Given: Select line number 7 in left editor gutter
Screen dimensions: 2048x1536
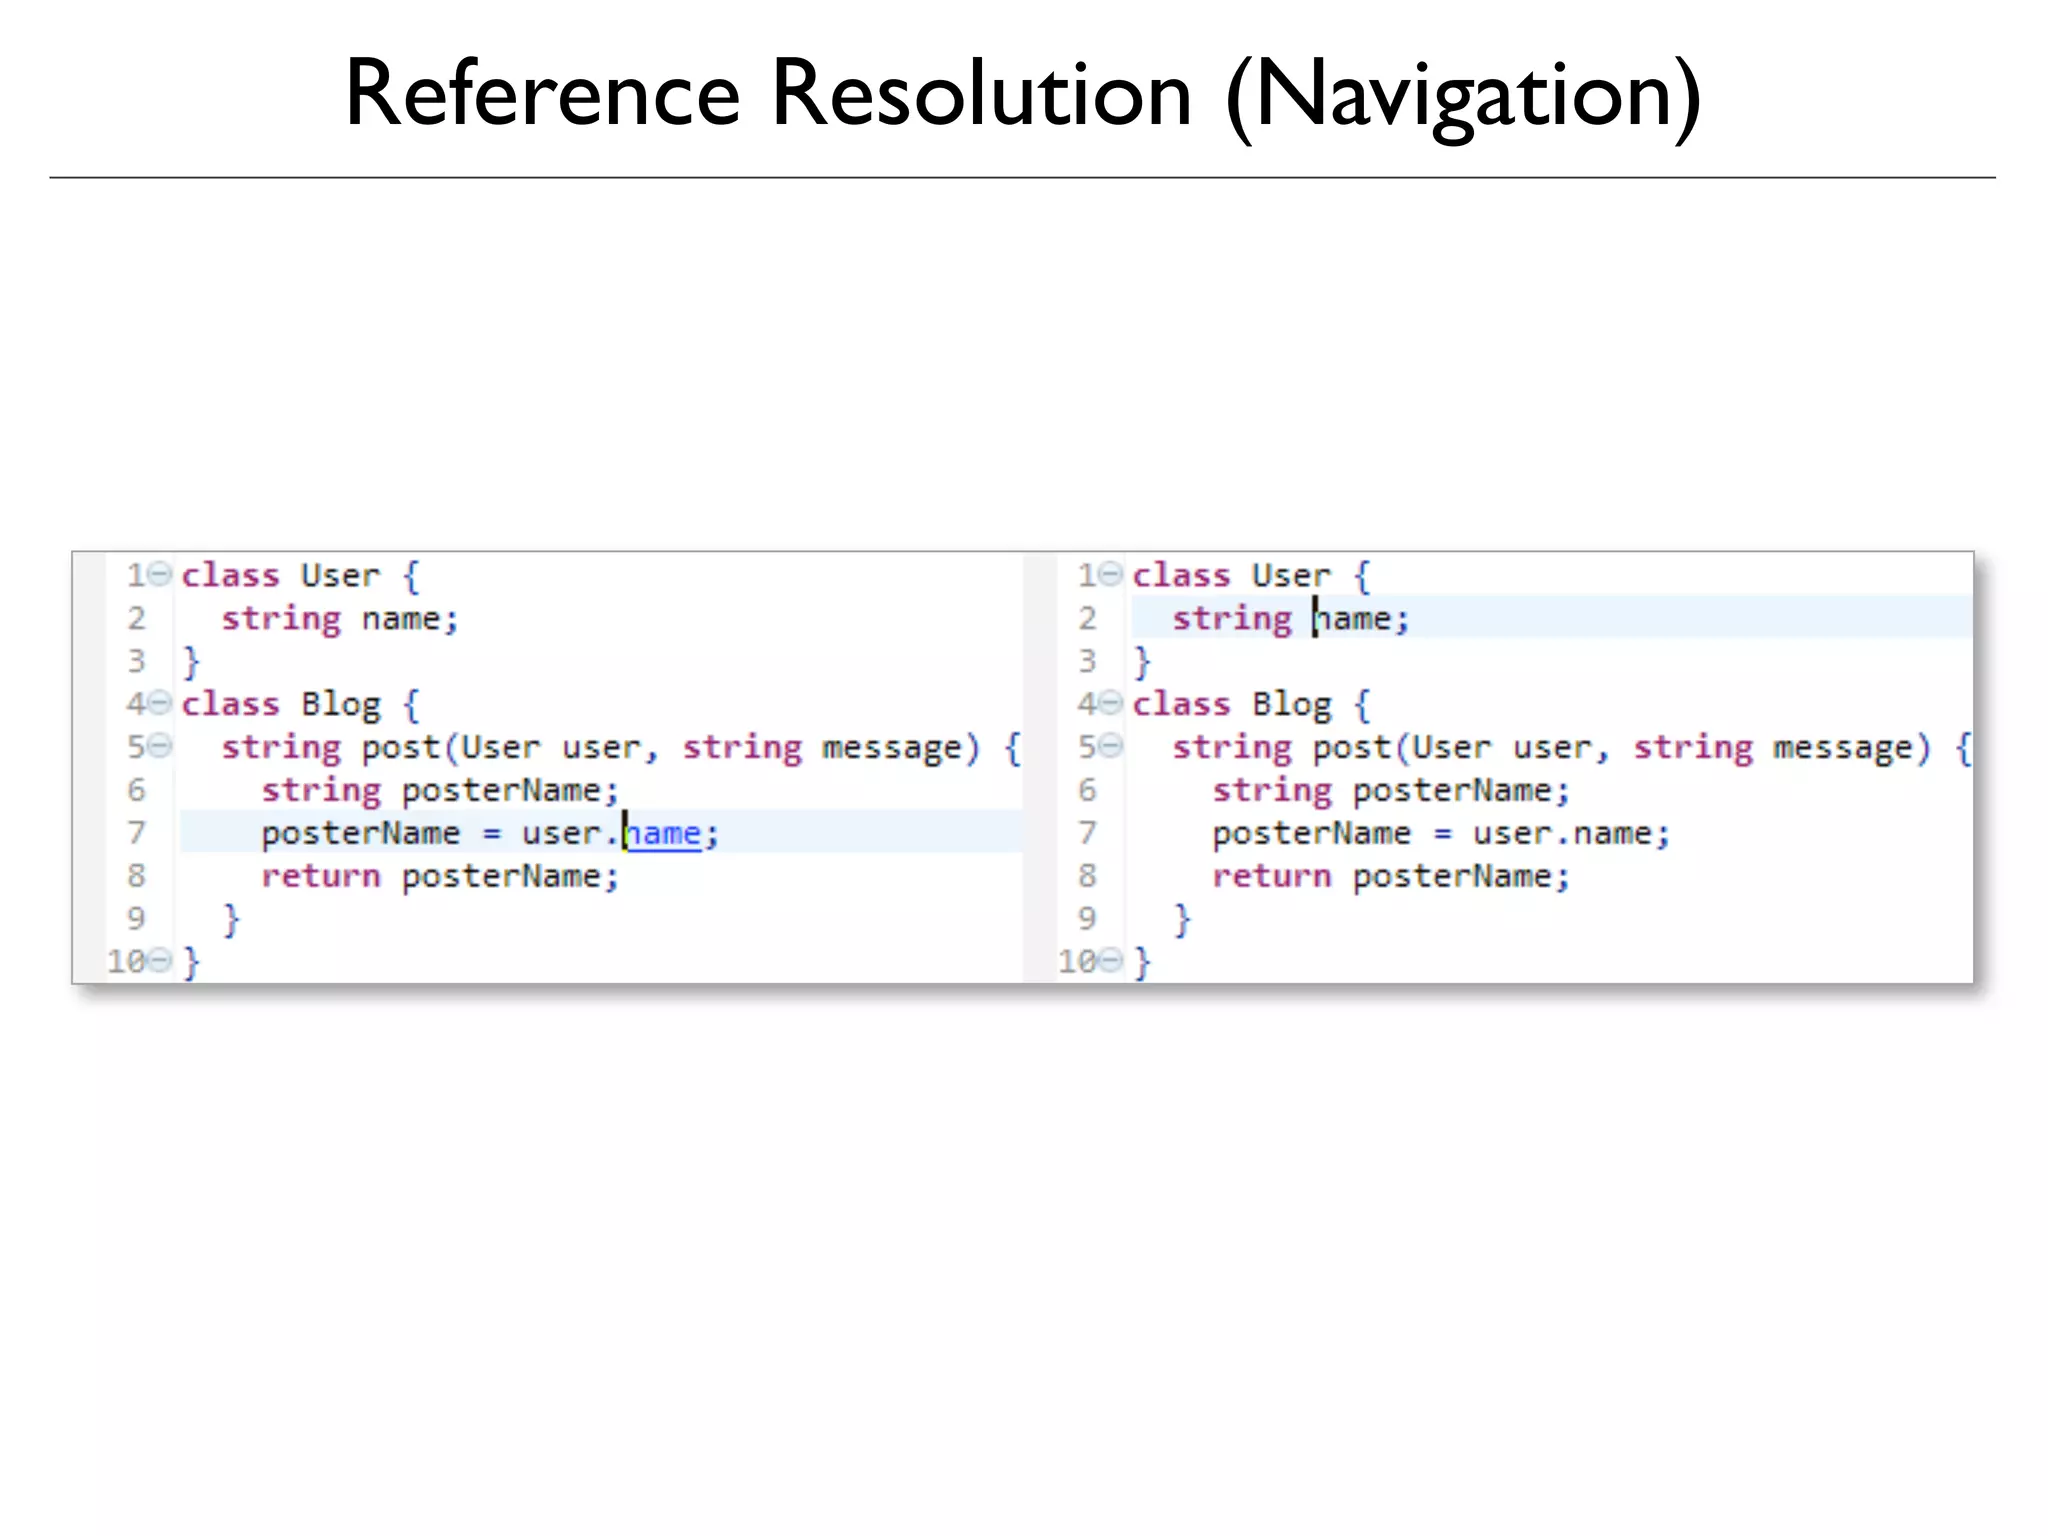Looking at the screenshot, I should pyautogui.click(x=136, y=833).
